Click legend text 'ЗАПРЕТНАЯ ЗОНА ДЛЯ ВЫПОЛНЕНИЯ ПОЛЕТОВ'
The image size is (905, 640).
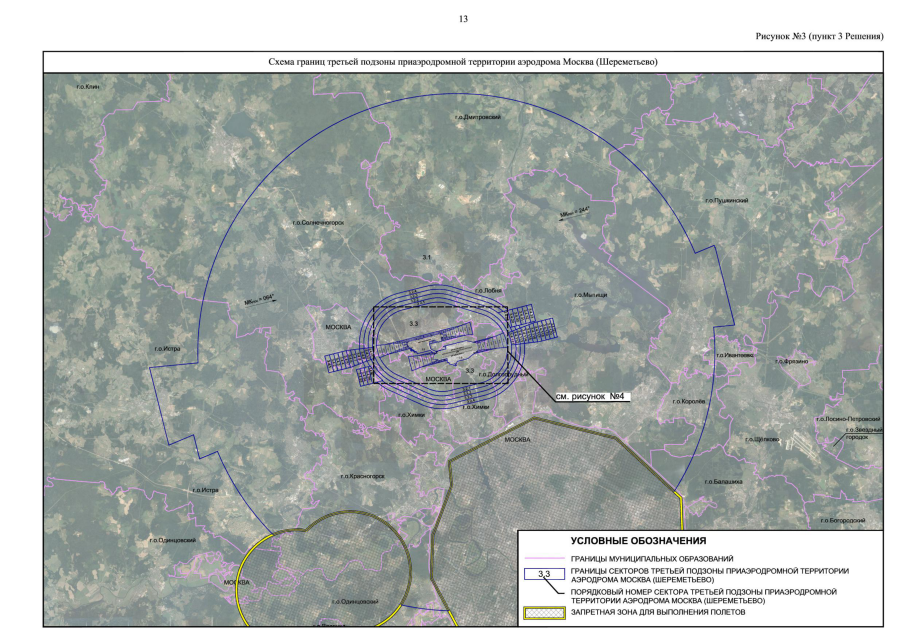coord(657,612)
